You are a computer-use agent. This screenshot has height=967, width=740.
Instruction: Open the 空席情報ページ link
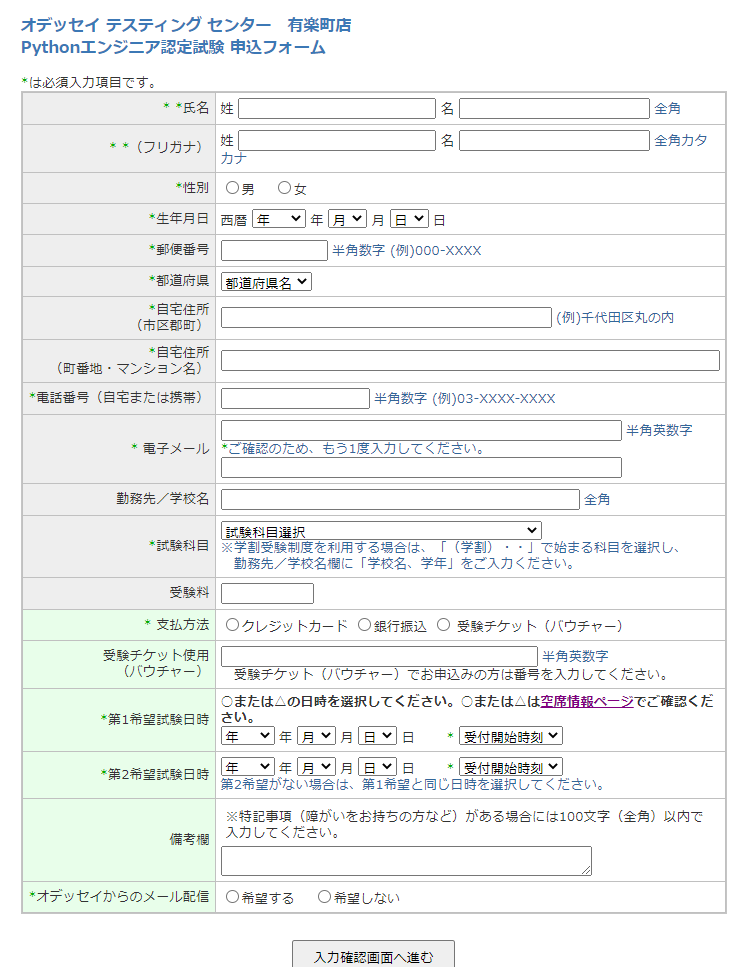tap(586, 701)
